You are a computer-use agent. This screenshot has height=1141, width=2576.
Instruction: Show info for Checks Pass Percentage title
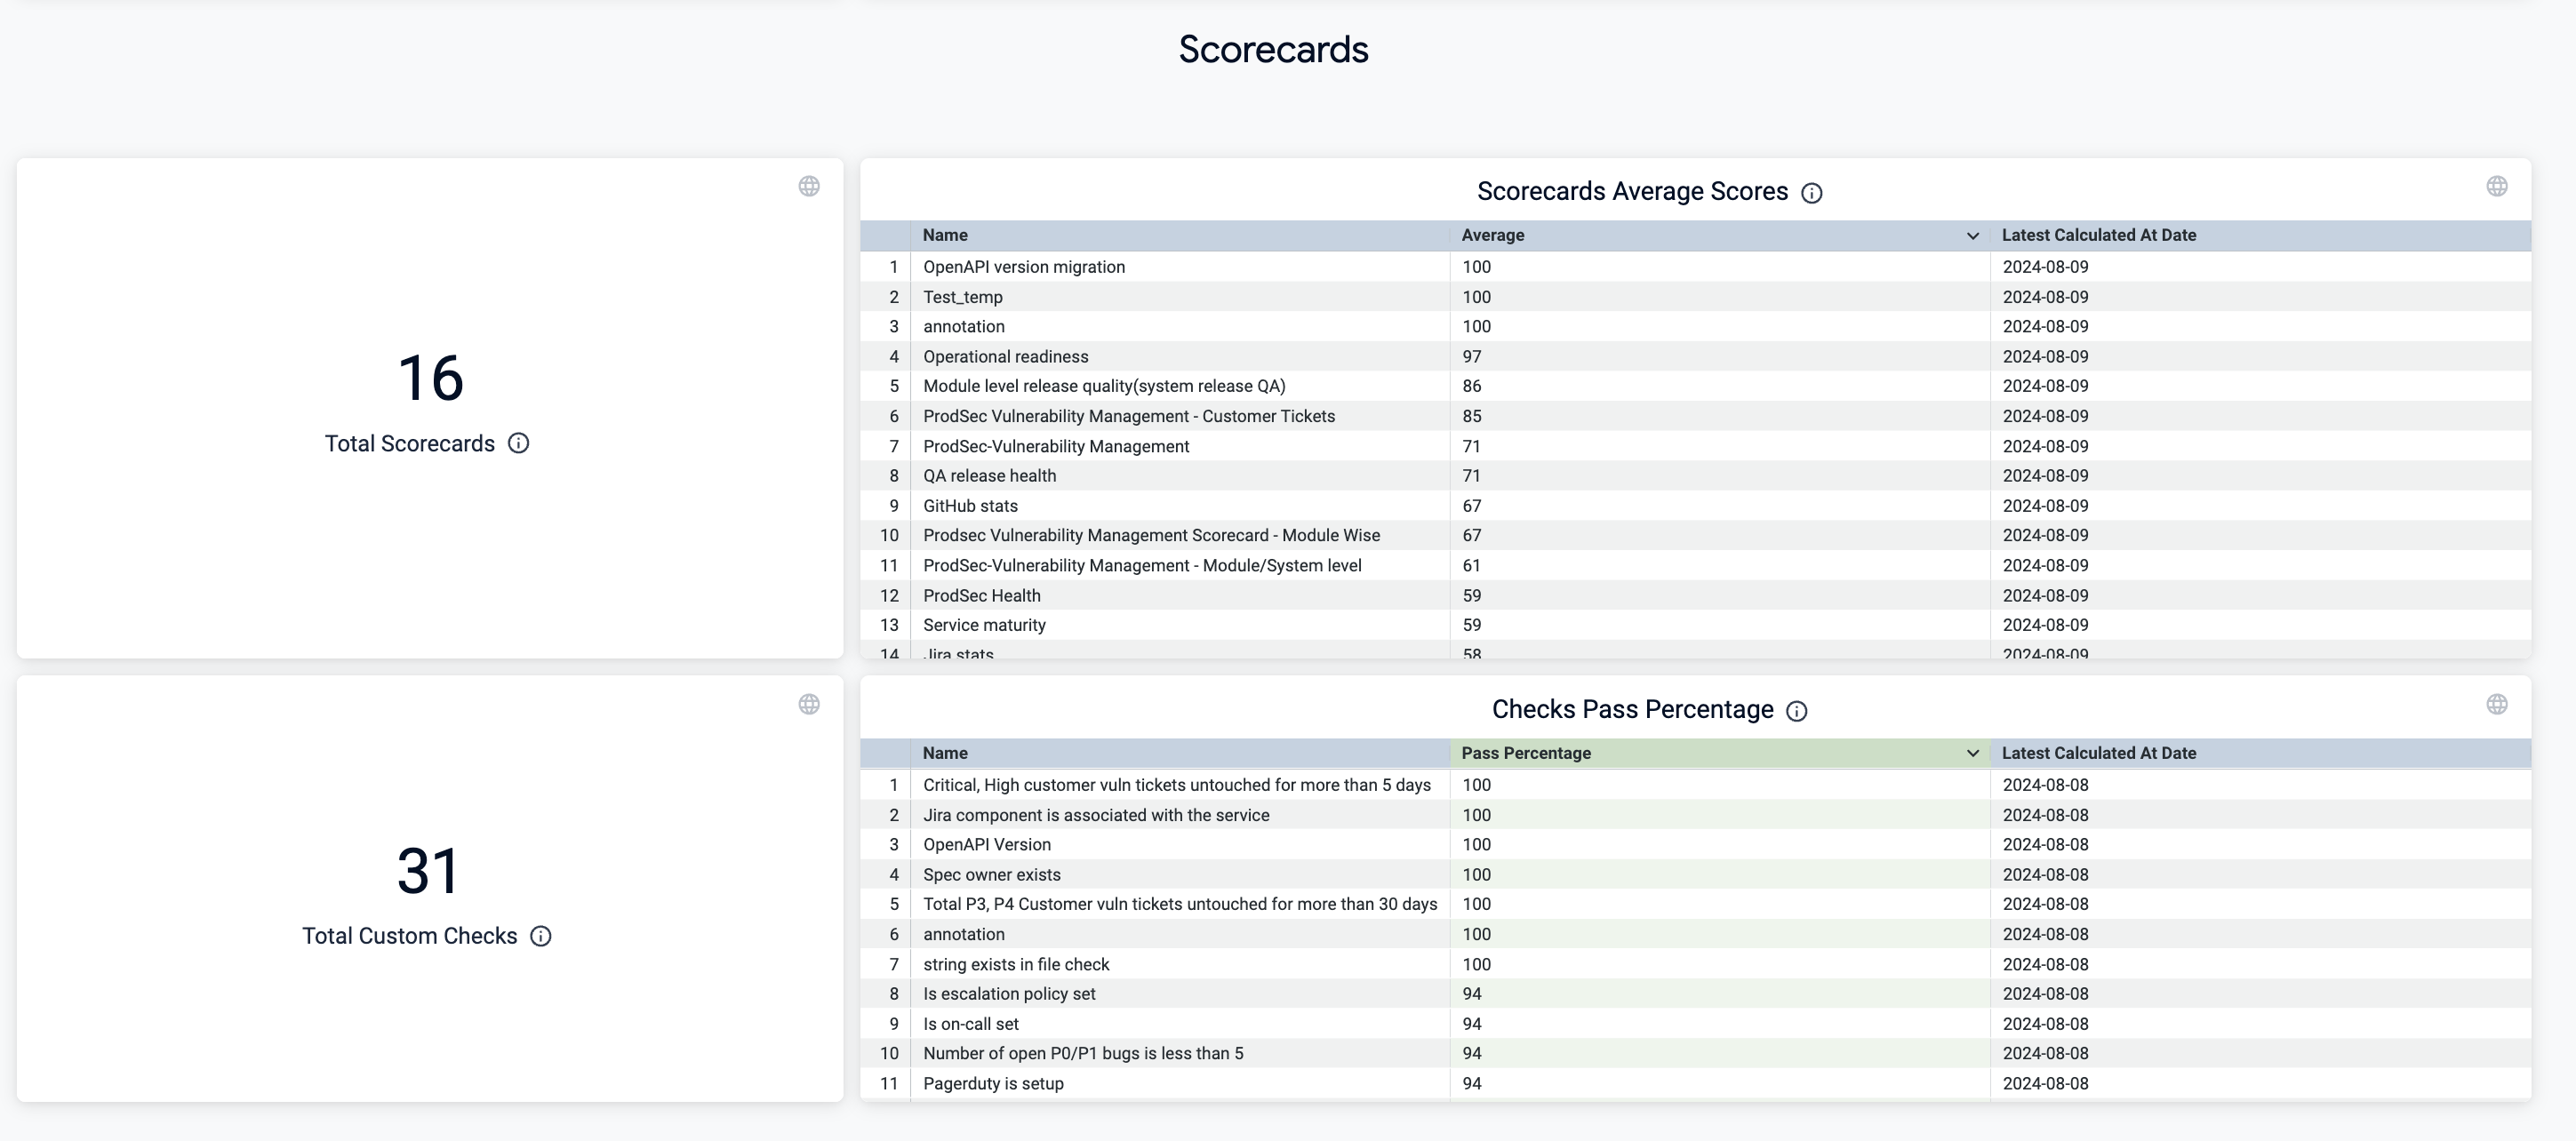coord(1796,711)
